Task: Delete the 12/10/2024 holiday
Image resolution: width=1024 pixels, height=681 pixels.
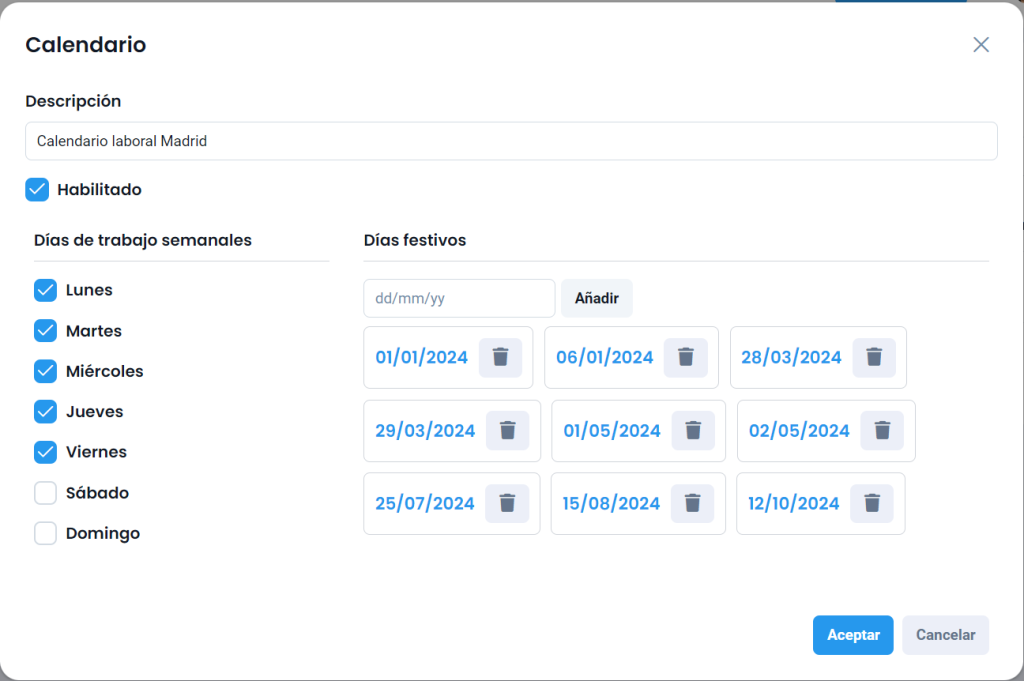Action: click(872, 503)
